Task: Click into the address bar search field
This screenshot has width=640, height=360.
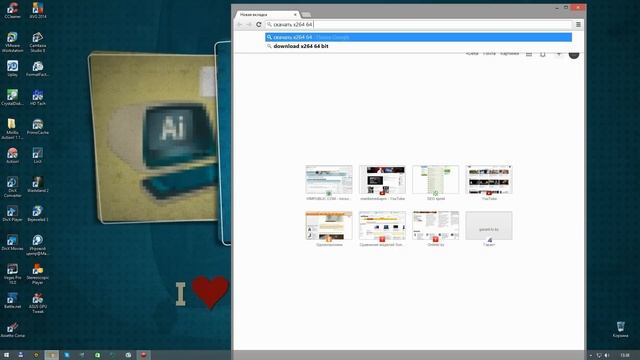Action: tap(418, 24)
